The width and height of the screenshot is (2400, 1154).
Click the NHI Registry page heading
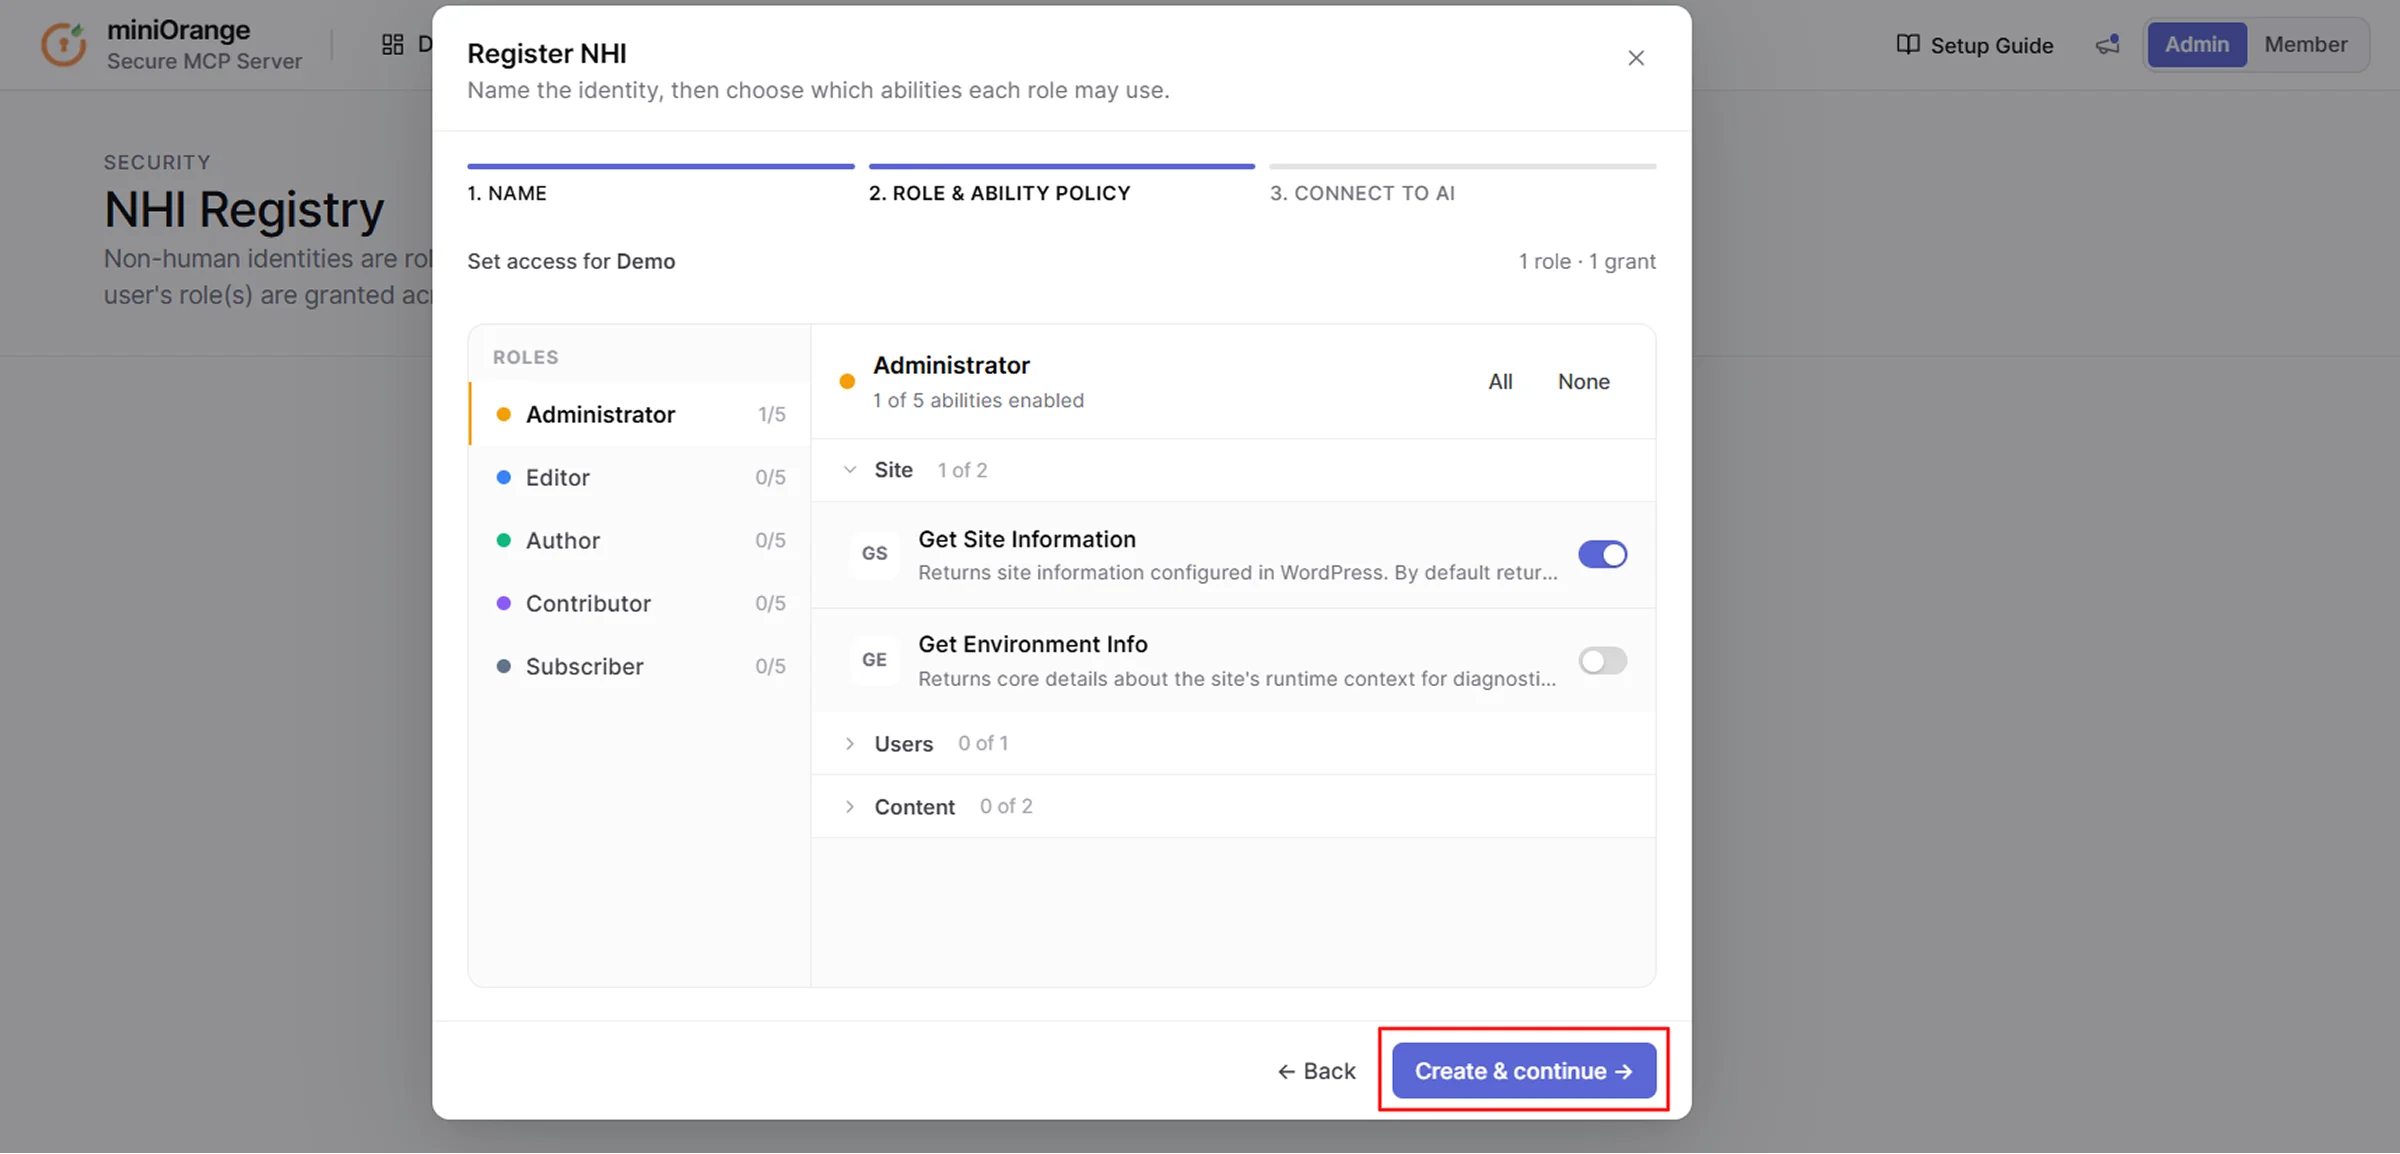pyautogui.click(x=244, y=210)
